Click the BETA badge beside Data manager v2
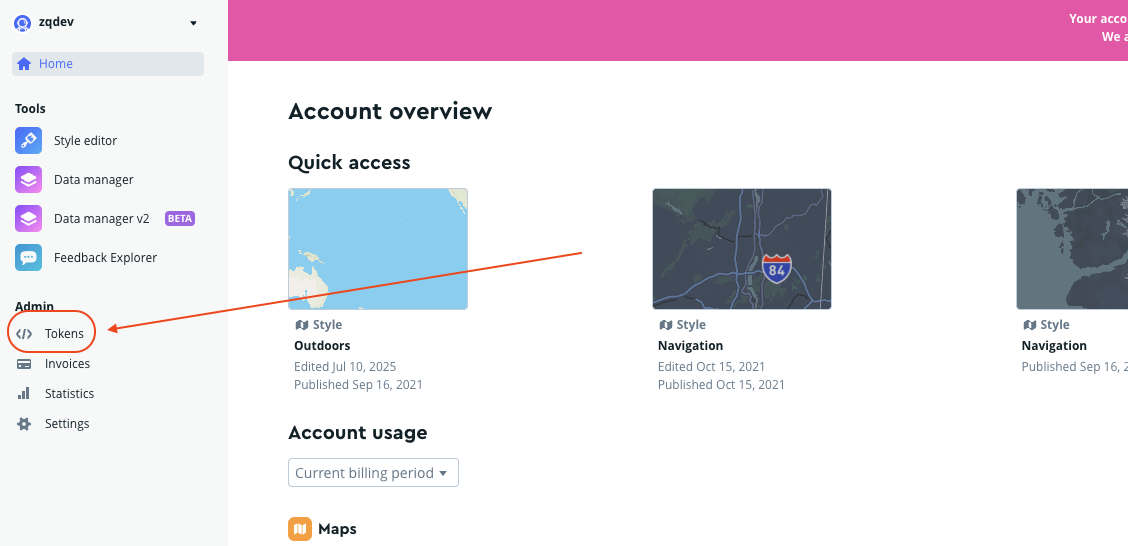The height and width of the screenshot is (546, 1128). (180, 219)
